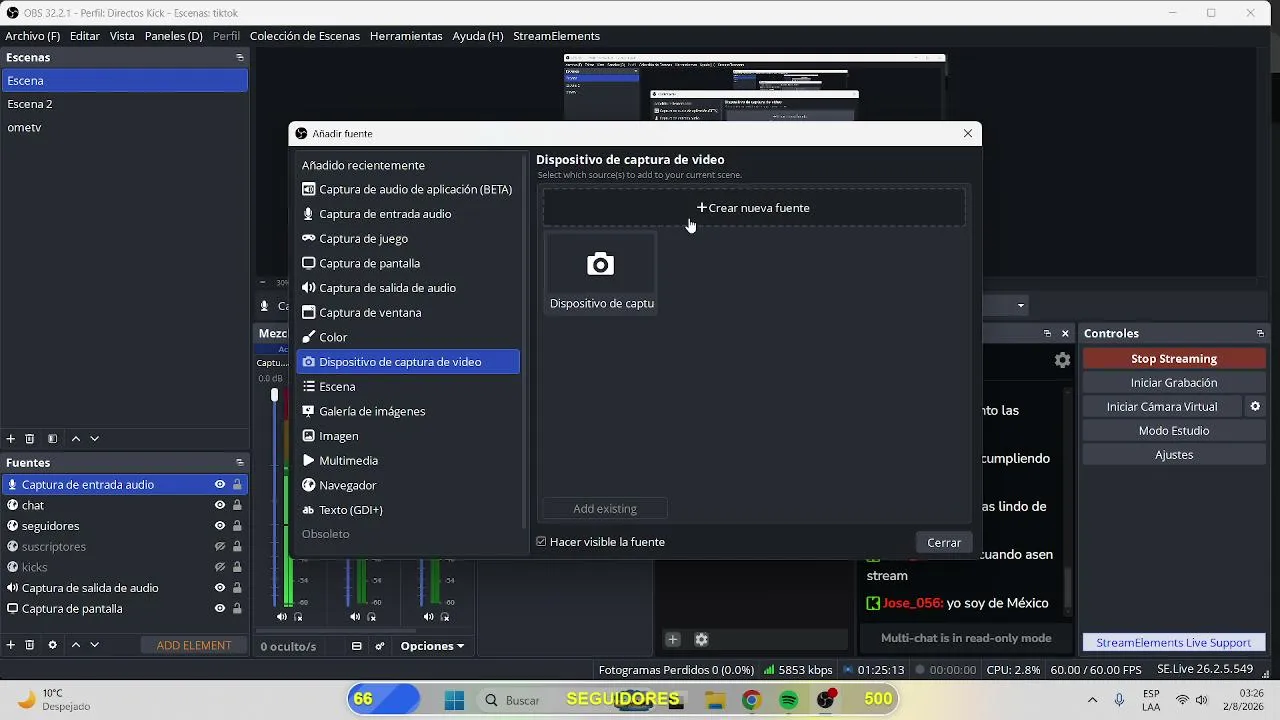
Task: Open Windows Start menu
Action: [x=454, y=700]
